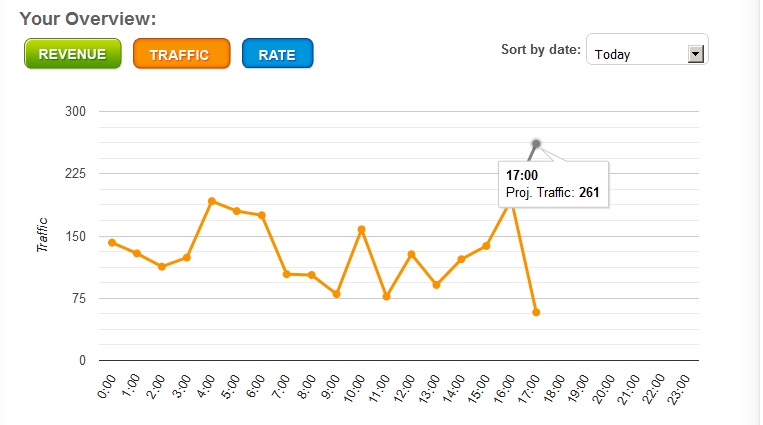The width and height of the screenshot is (763, 425).
Task: Click the 2:00 traffic data point
Action: tap(162, 267)
